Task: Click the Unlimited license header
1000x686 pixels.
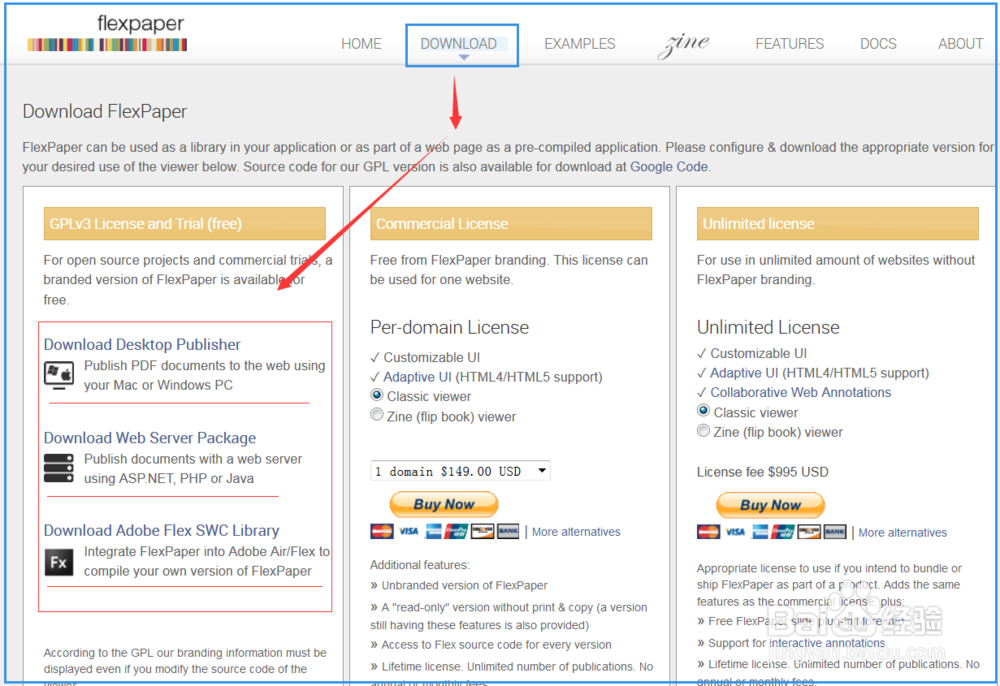Action: pos(837,224)
